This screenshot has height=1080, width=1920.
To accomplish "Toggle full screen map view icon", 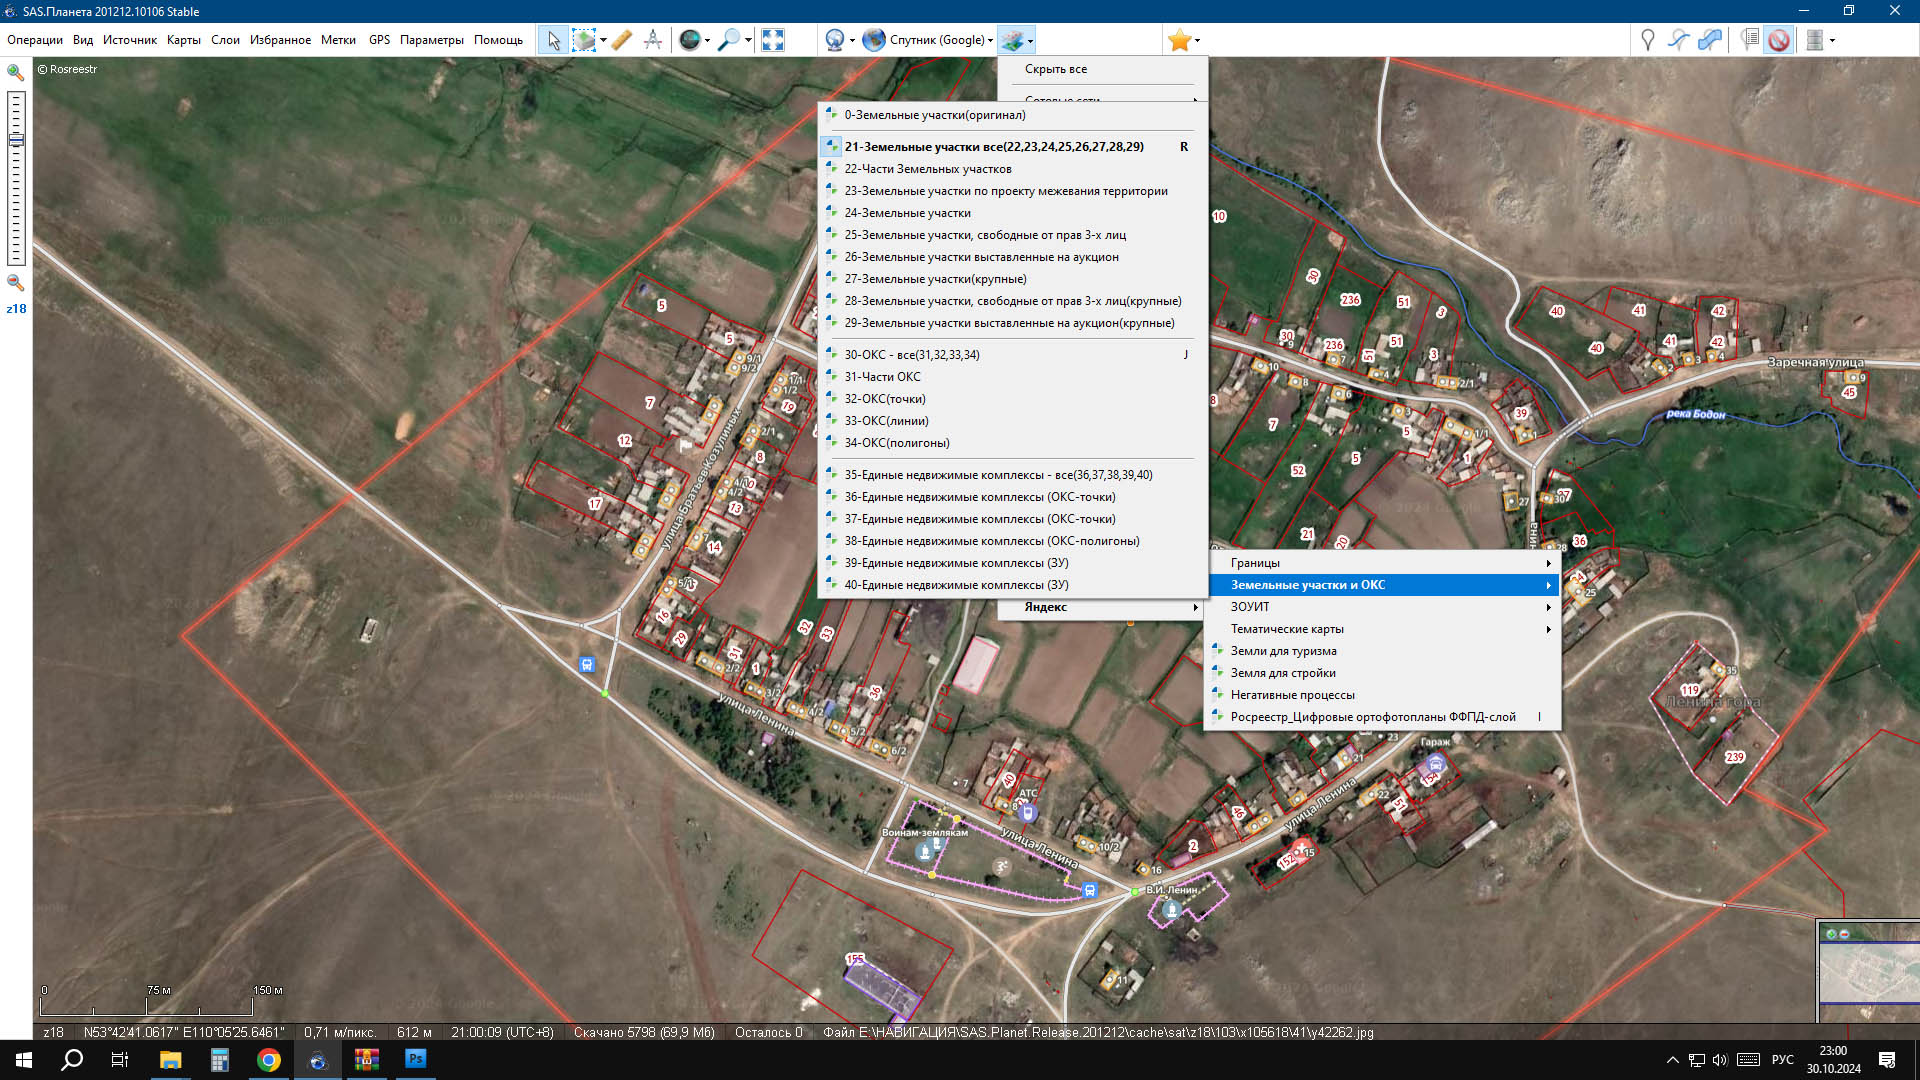I will point(772,40).
